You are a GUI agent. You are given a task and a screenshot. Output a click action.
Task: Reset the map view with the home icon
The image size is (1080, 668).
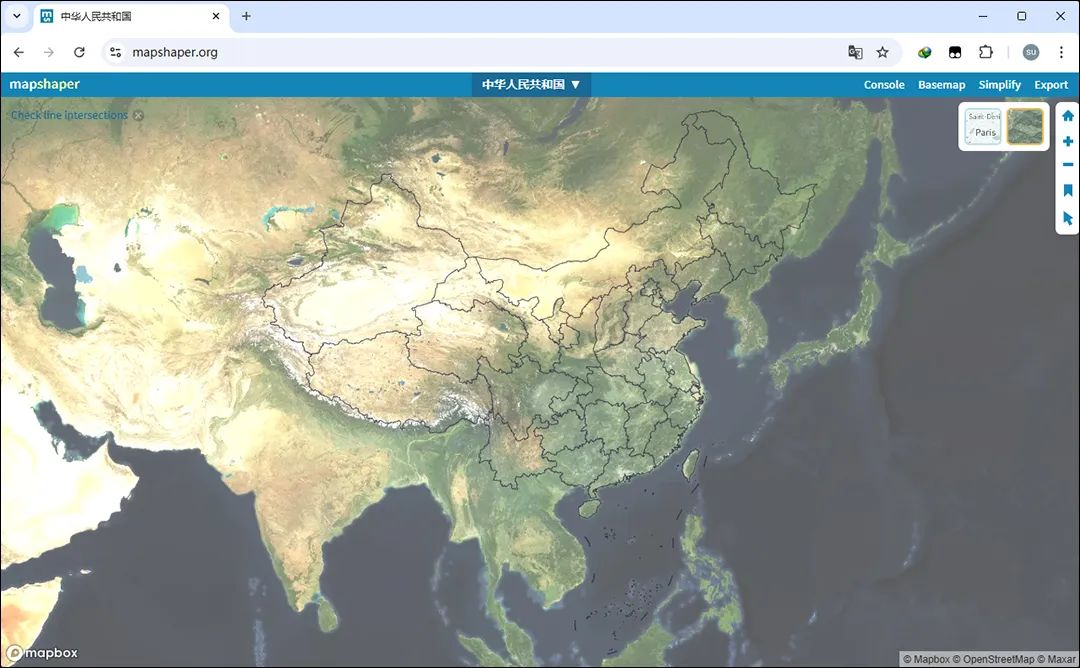[1067, 115]
